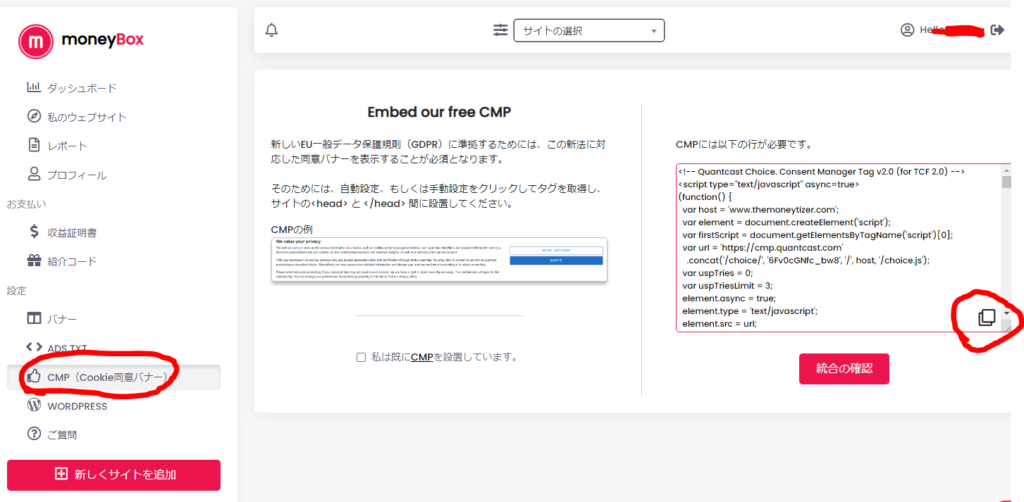Image resolution: width=1024 pixels, height=502 pixels.
Task: Click the user profile avatar icon
Action: pos(907,30)
